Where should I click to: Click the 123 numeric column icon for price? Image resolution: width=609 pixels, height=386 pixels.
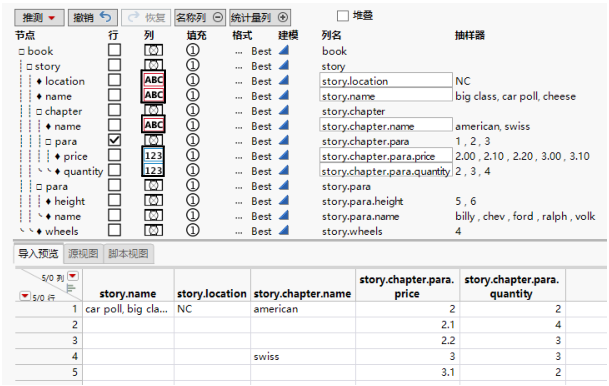click(153, 155)
